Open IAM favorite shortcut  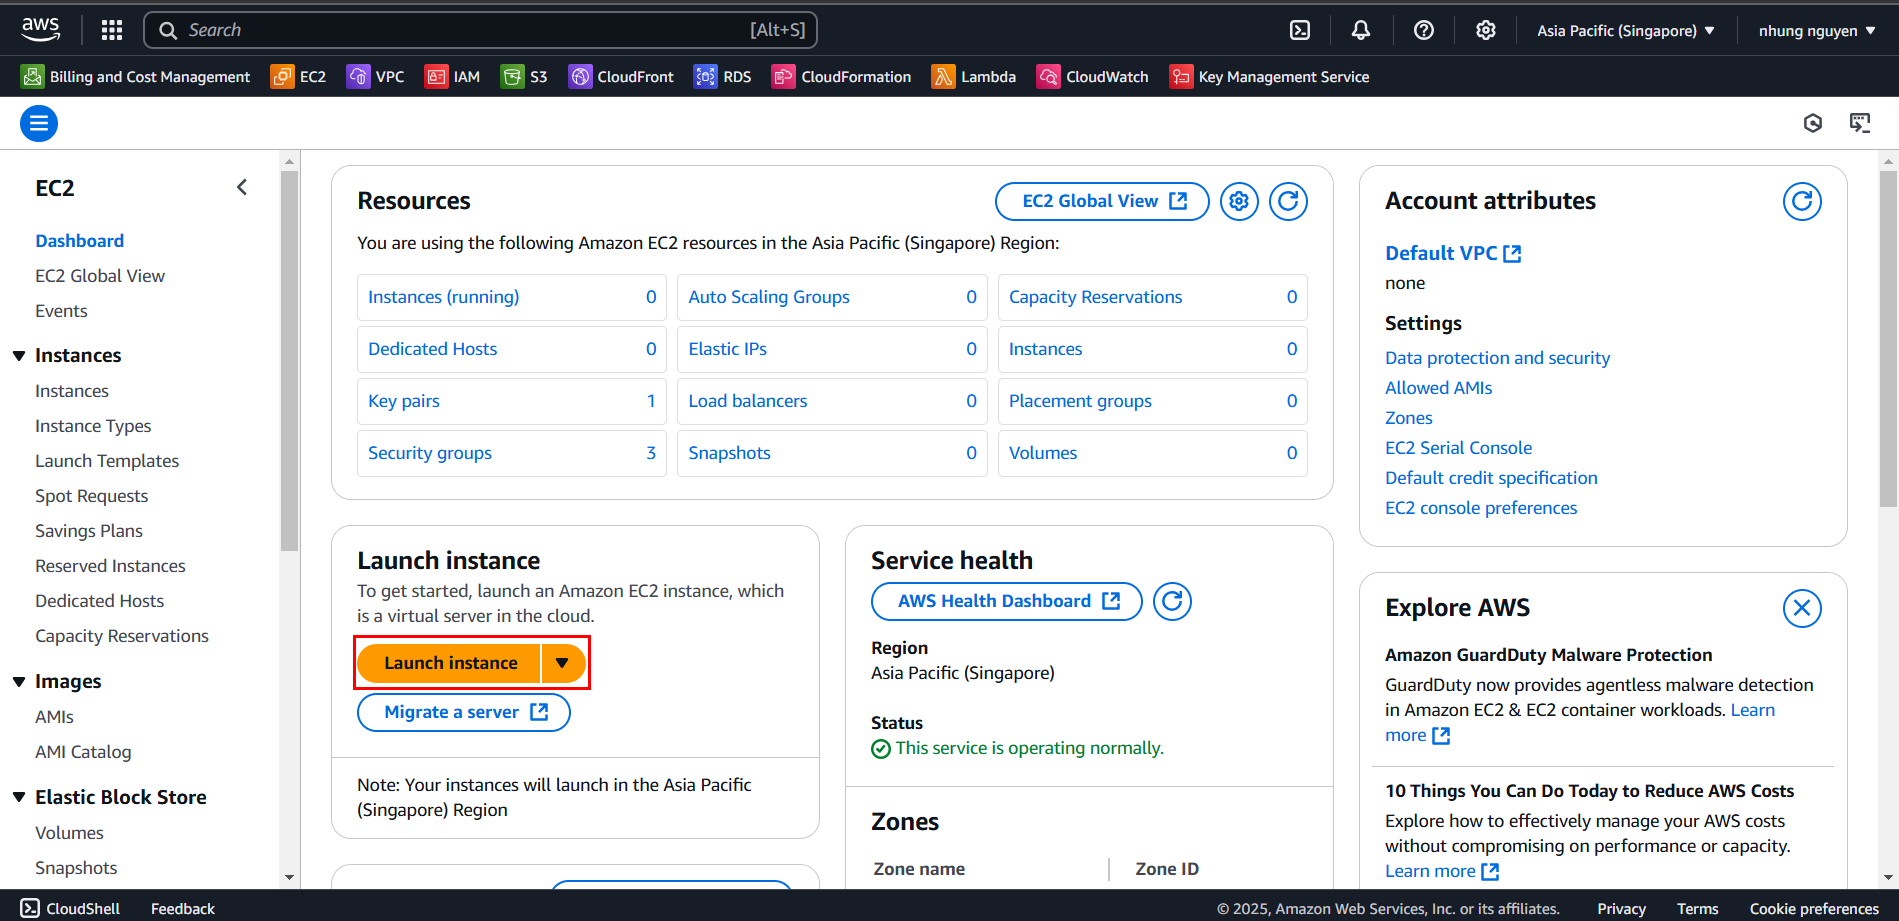tap(452, 77)
